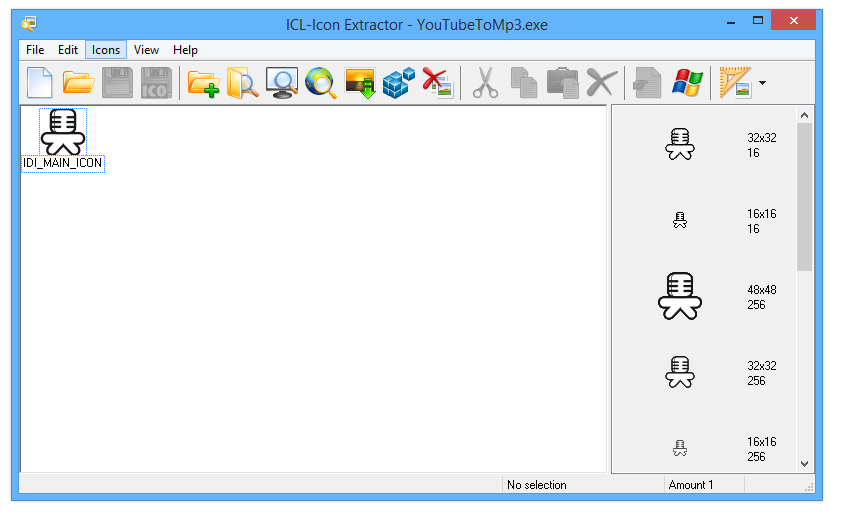Open the Icons menu
The image size is (843, 519).
tap(105, 50)
